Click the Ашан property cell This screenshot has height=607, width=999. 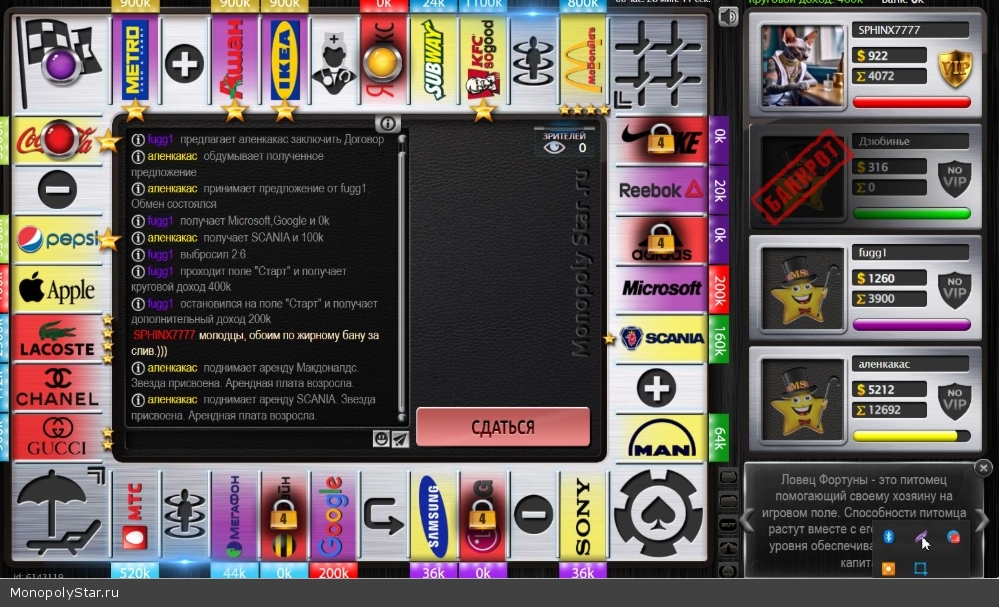tap(234, 61)
